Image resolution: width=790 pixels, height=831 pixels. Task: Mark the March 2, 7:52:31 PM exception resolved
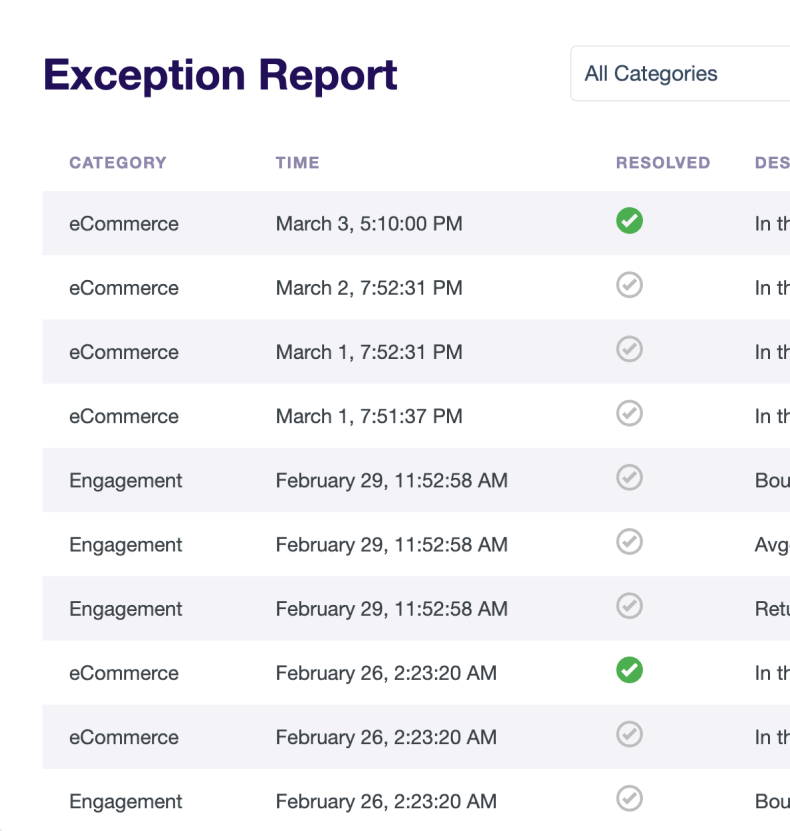(629, 286)
